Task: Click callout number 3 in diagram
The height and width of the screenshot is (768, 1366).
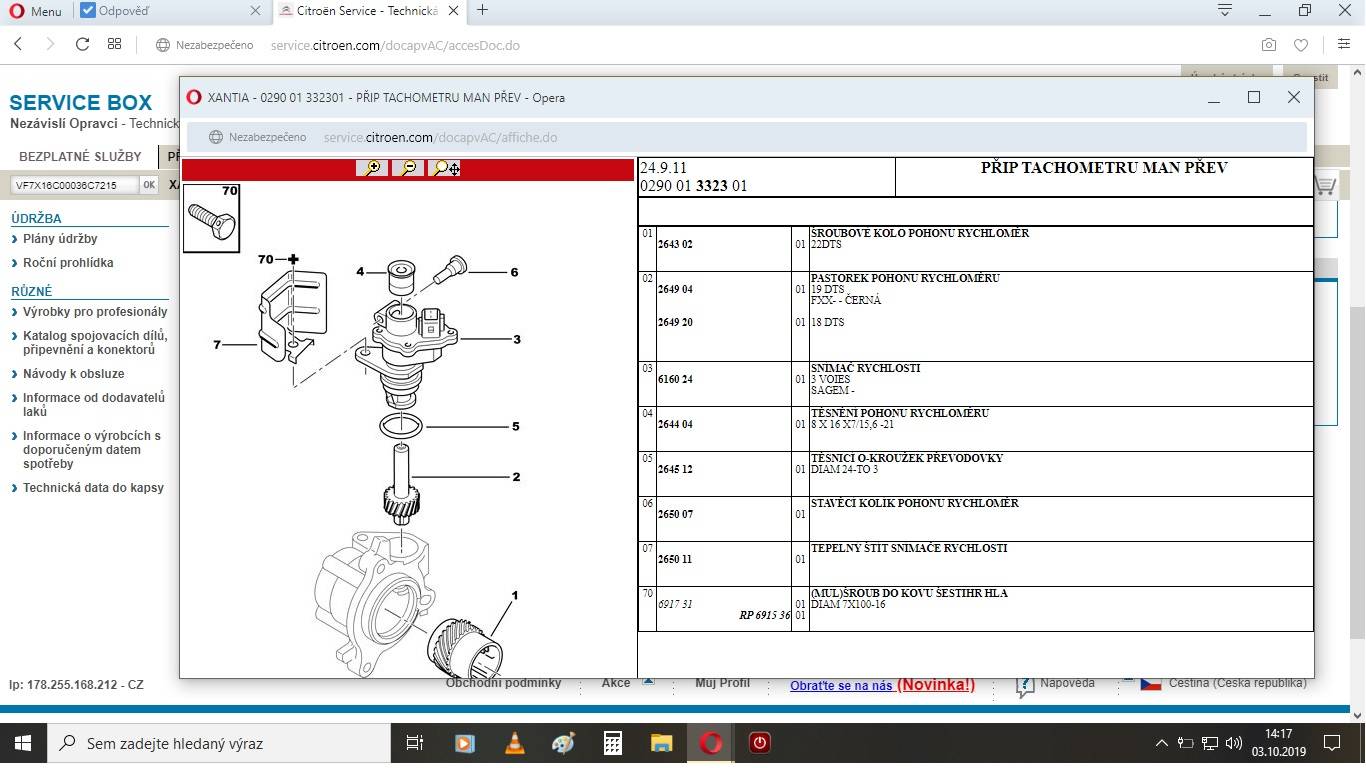Action: click(x=517, y=339)
